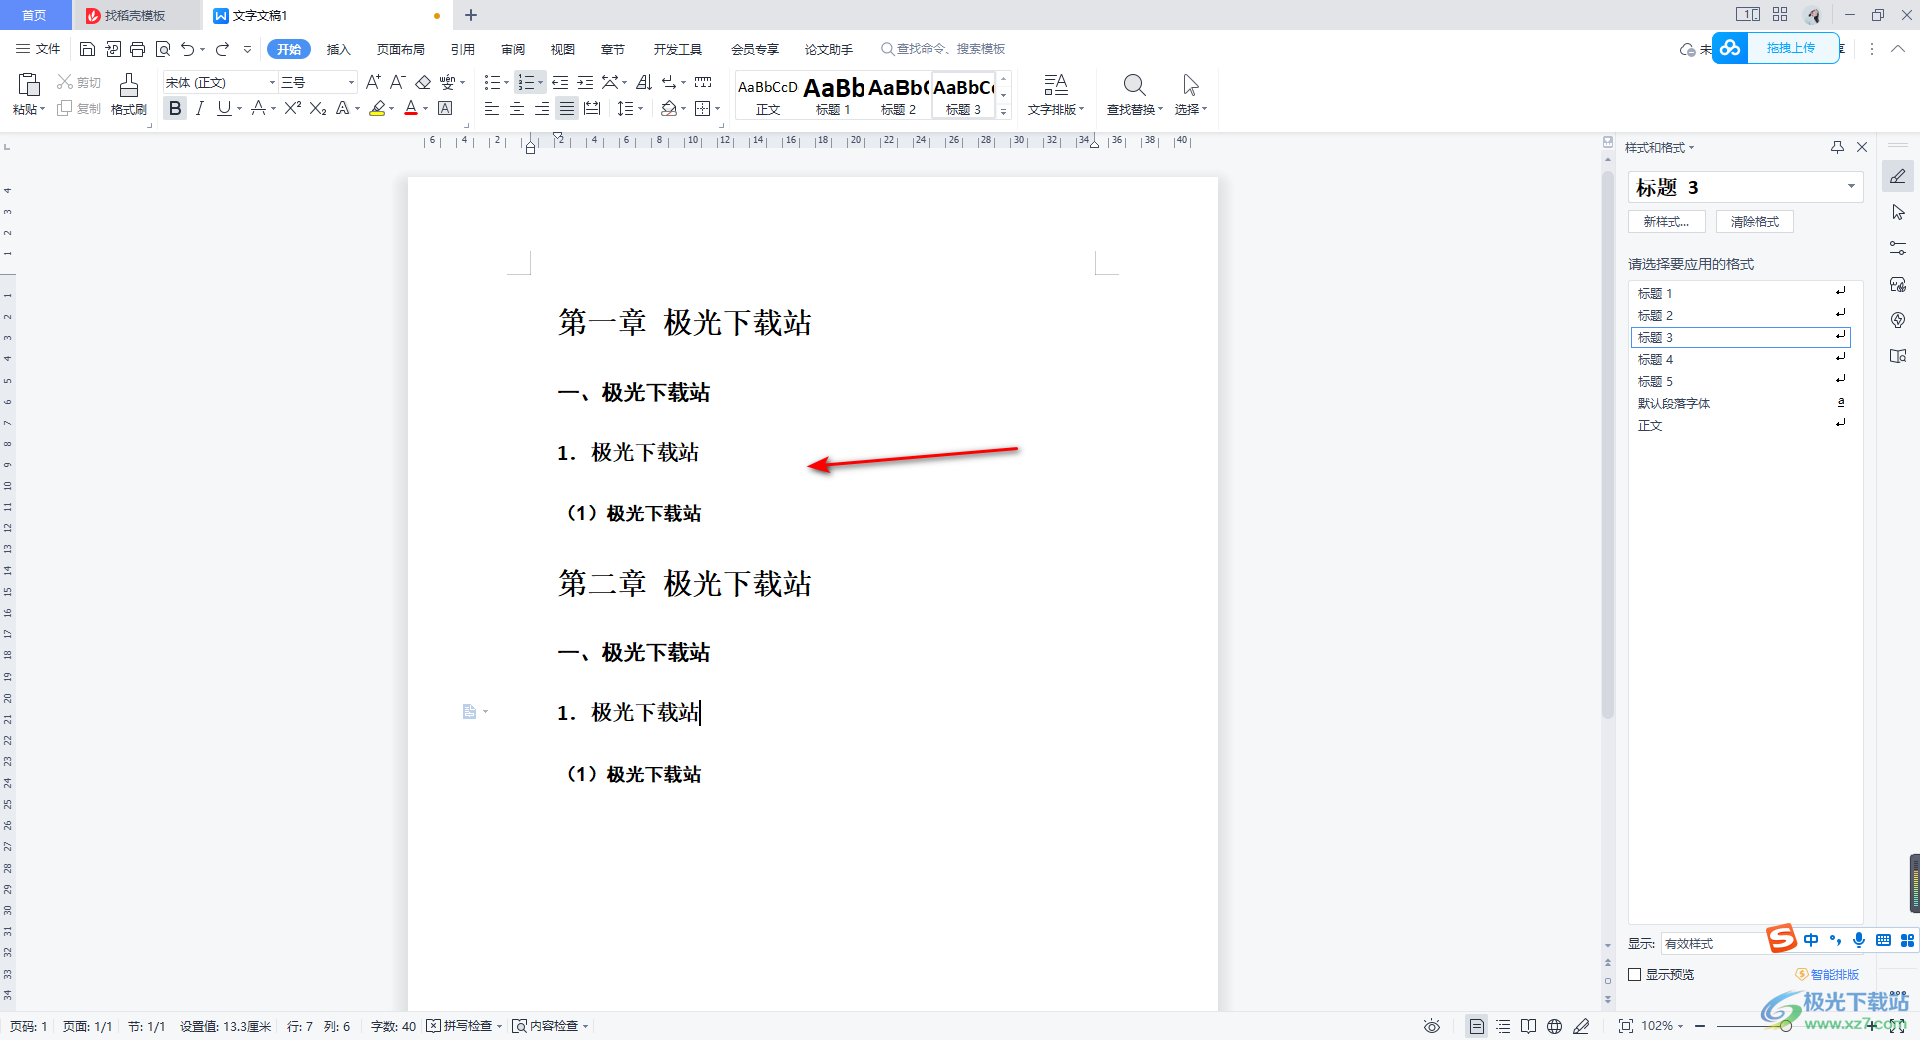1920x1040 pixels.
Task: Toggle justify alignment
Action: 567,108
